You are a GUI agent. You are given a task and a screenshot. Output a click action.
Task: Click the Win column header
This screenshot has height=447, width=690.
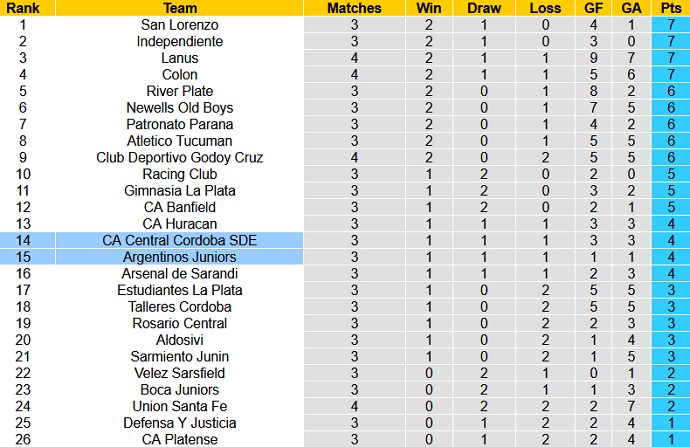[428, 8]
